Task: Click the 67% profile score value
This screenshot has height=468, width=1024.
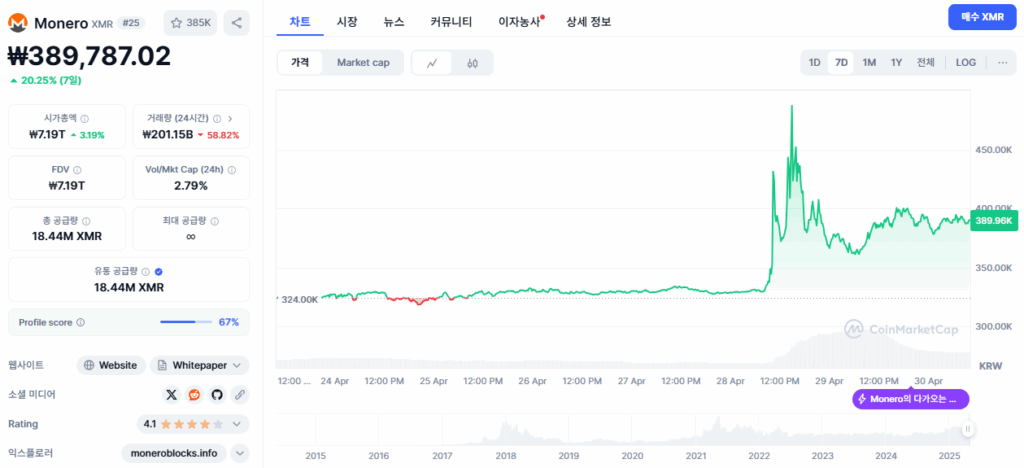Action: point(229,322)
